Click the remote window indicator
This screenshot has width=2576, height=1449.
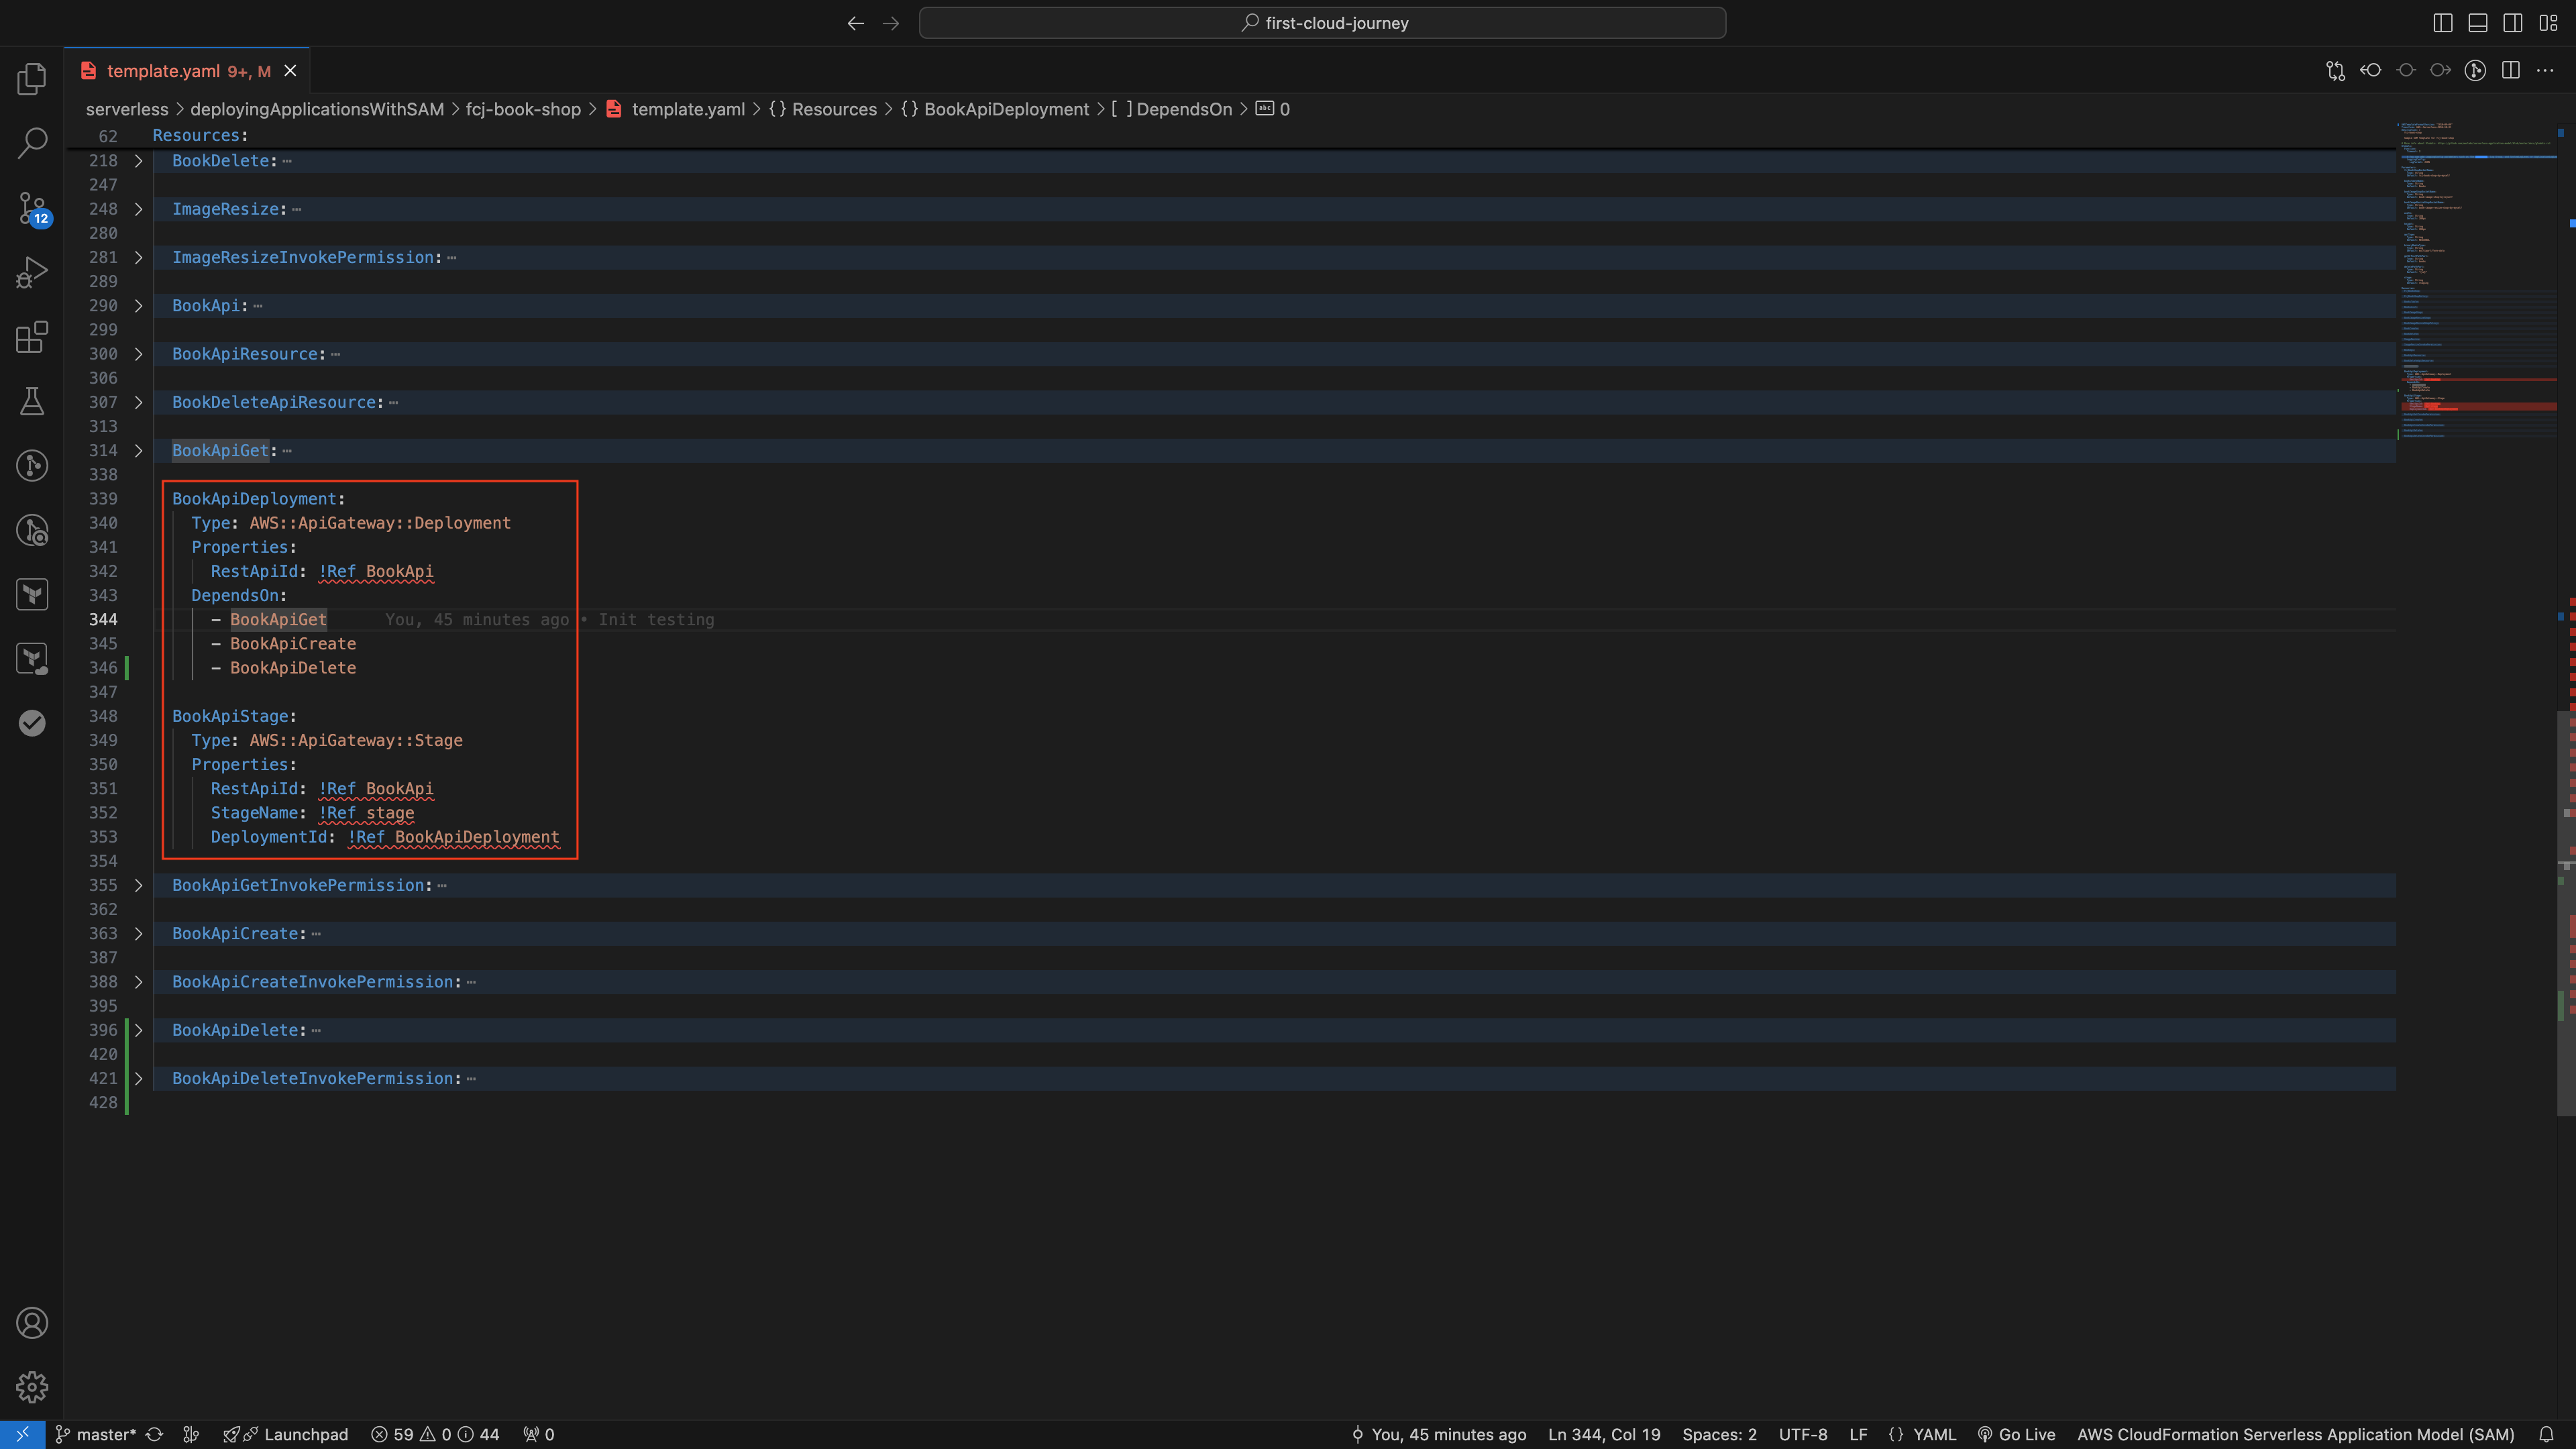tap(22, 1434)
